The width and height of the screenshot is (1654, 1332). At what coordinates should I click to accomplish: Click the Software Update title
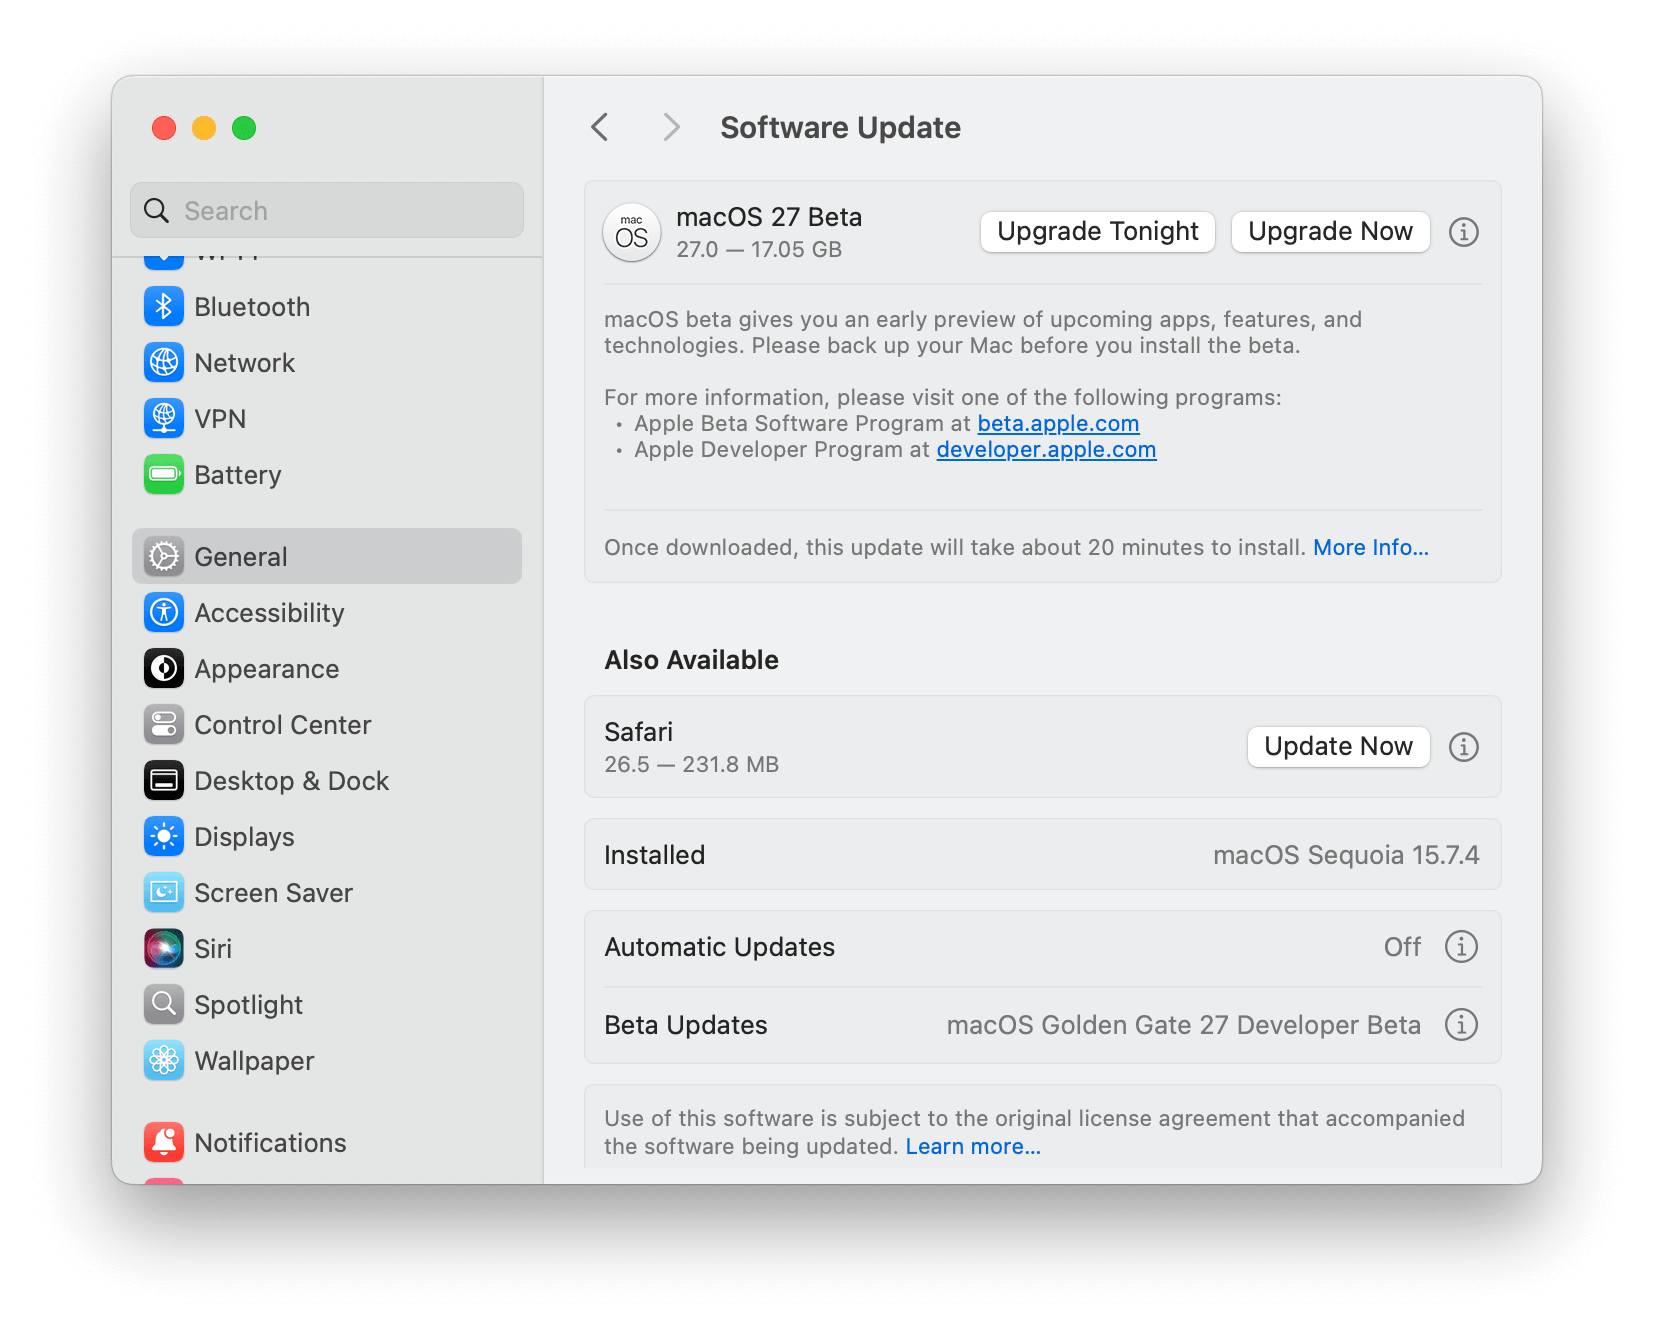(x=840, y=127)
